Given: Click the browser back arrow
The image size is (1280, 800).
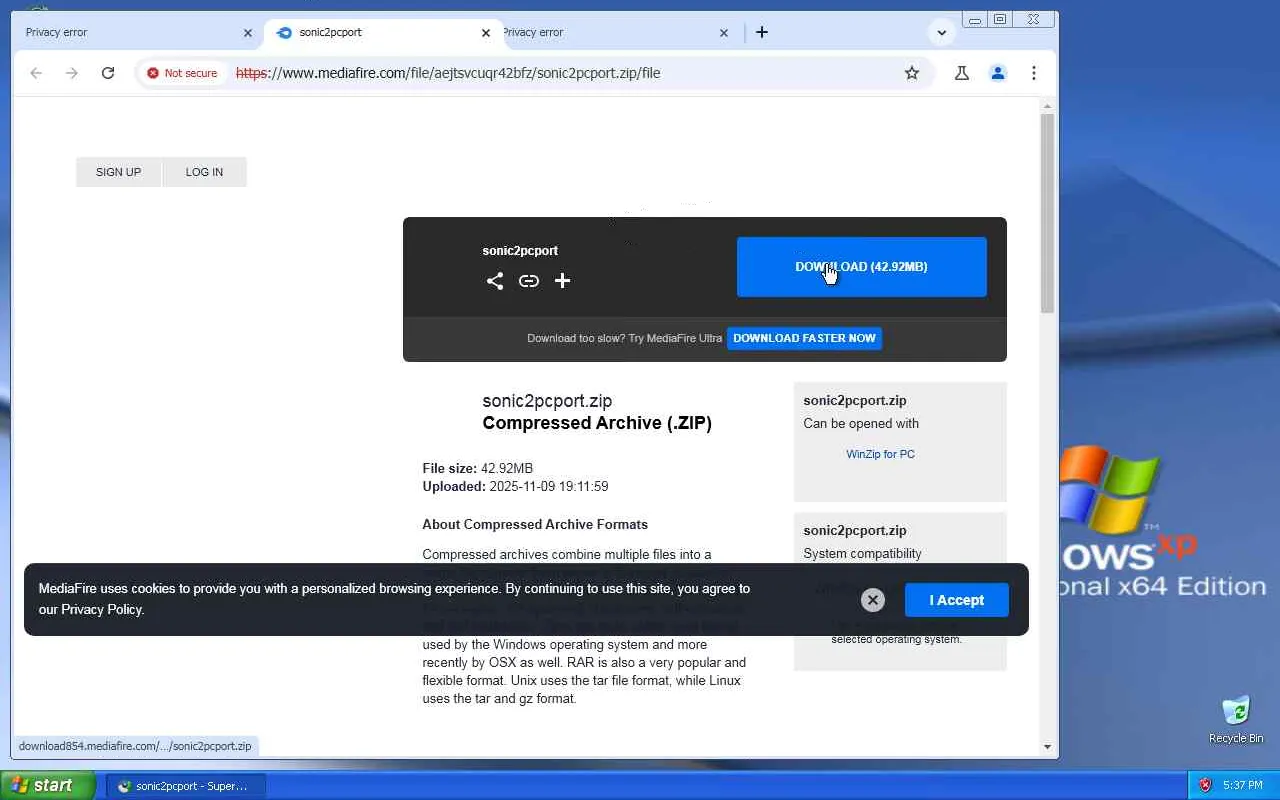Looking at the screenshot, I should click(36, 73).
